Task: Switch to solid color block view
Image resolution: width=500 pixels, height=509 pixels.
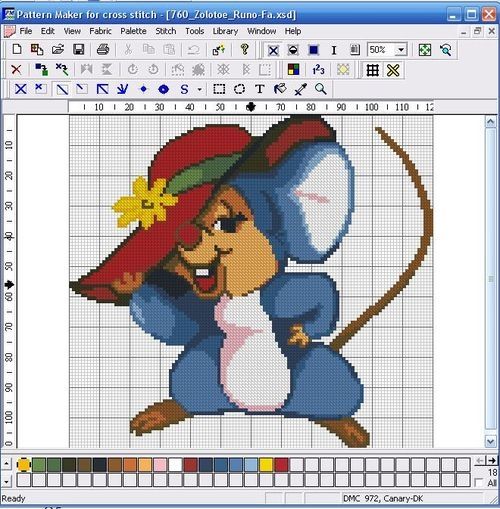Action: [x=313, y=50]
